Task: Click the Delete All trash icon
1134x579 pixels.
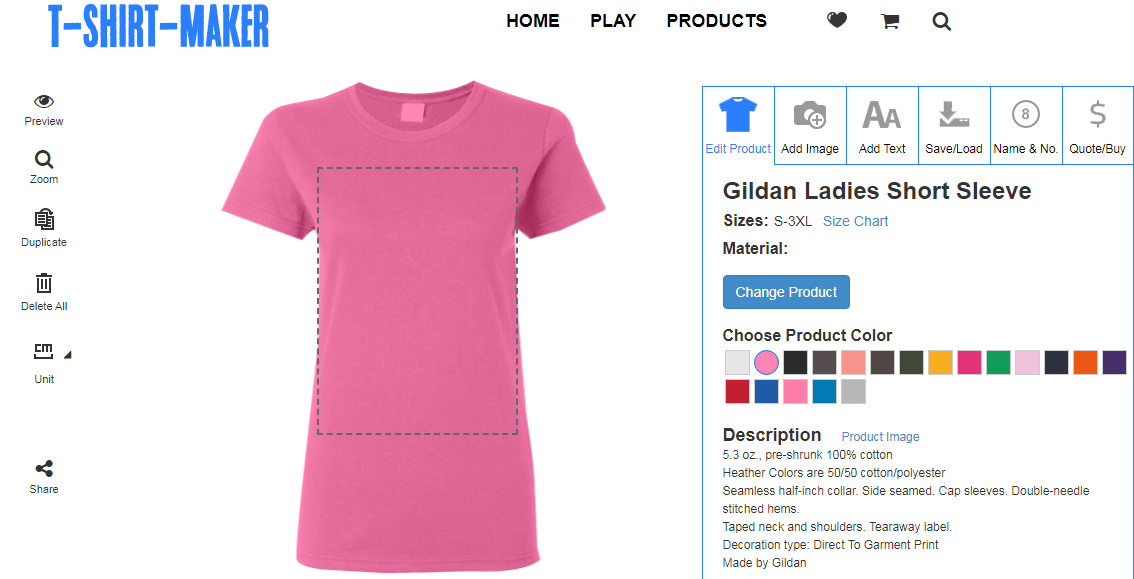Action: (x=44, y=283)
